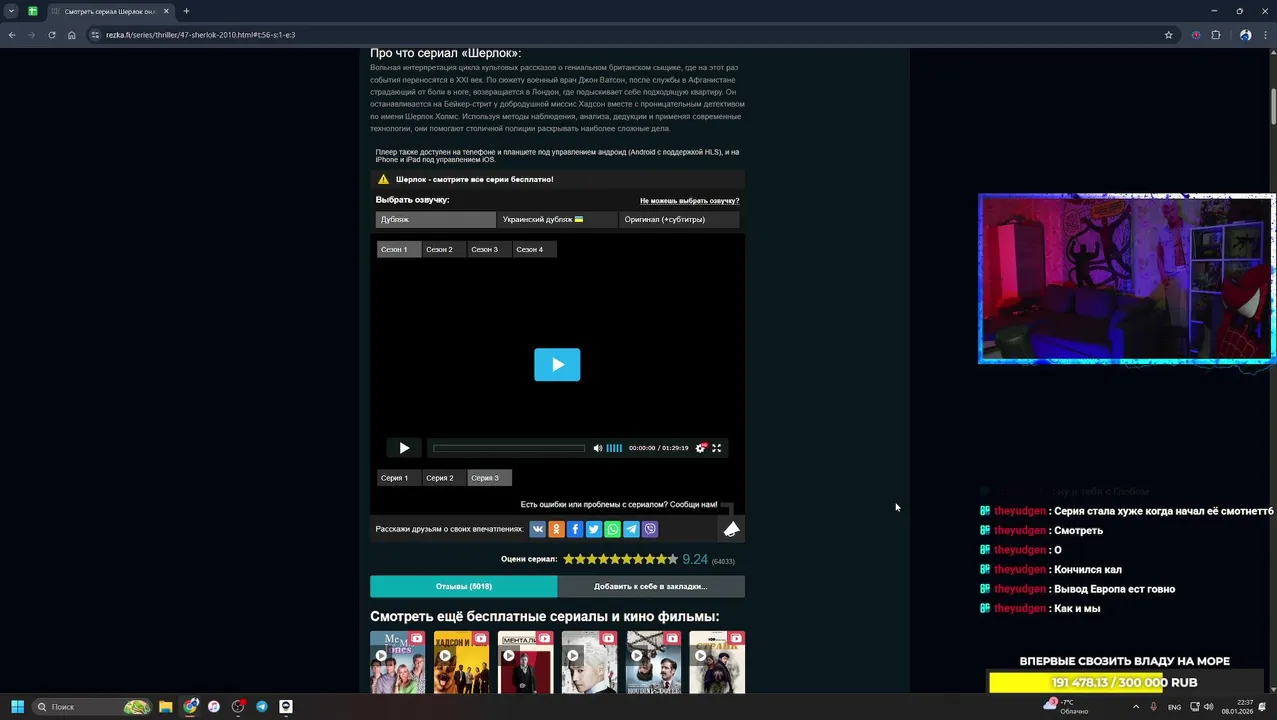This screenshot has height=720, width=1277.
Task: Click Добавить к себе в закладки button
Action: coord(650,586)
